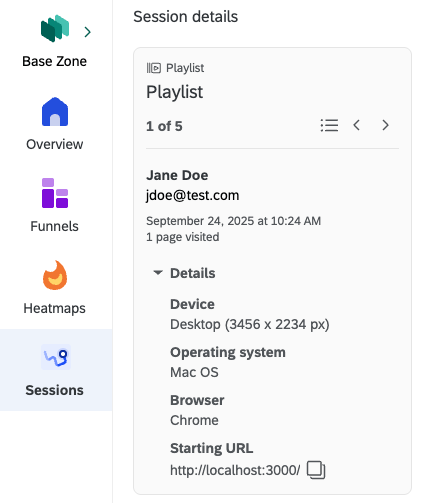
Task: Go to the next session in playlist
Action: pyautogui.click(x=385, y=125)
